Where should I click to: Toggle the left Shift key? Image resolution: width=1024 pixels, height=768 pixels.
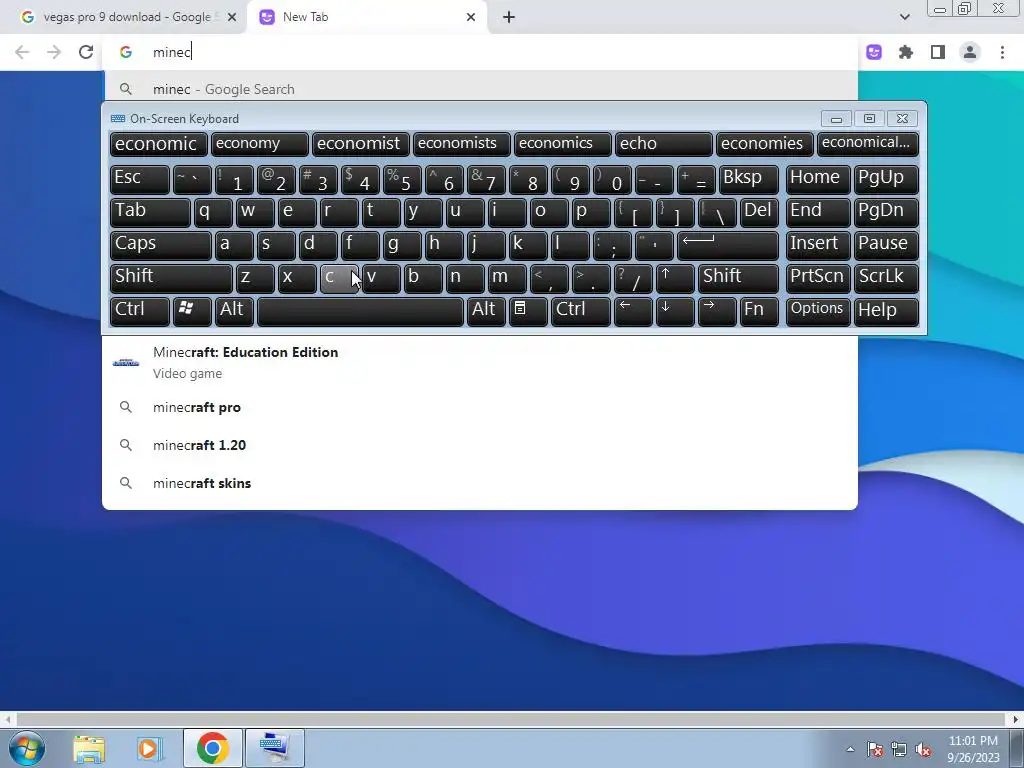171,278
